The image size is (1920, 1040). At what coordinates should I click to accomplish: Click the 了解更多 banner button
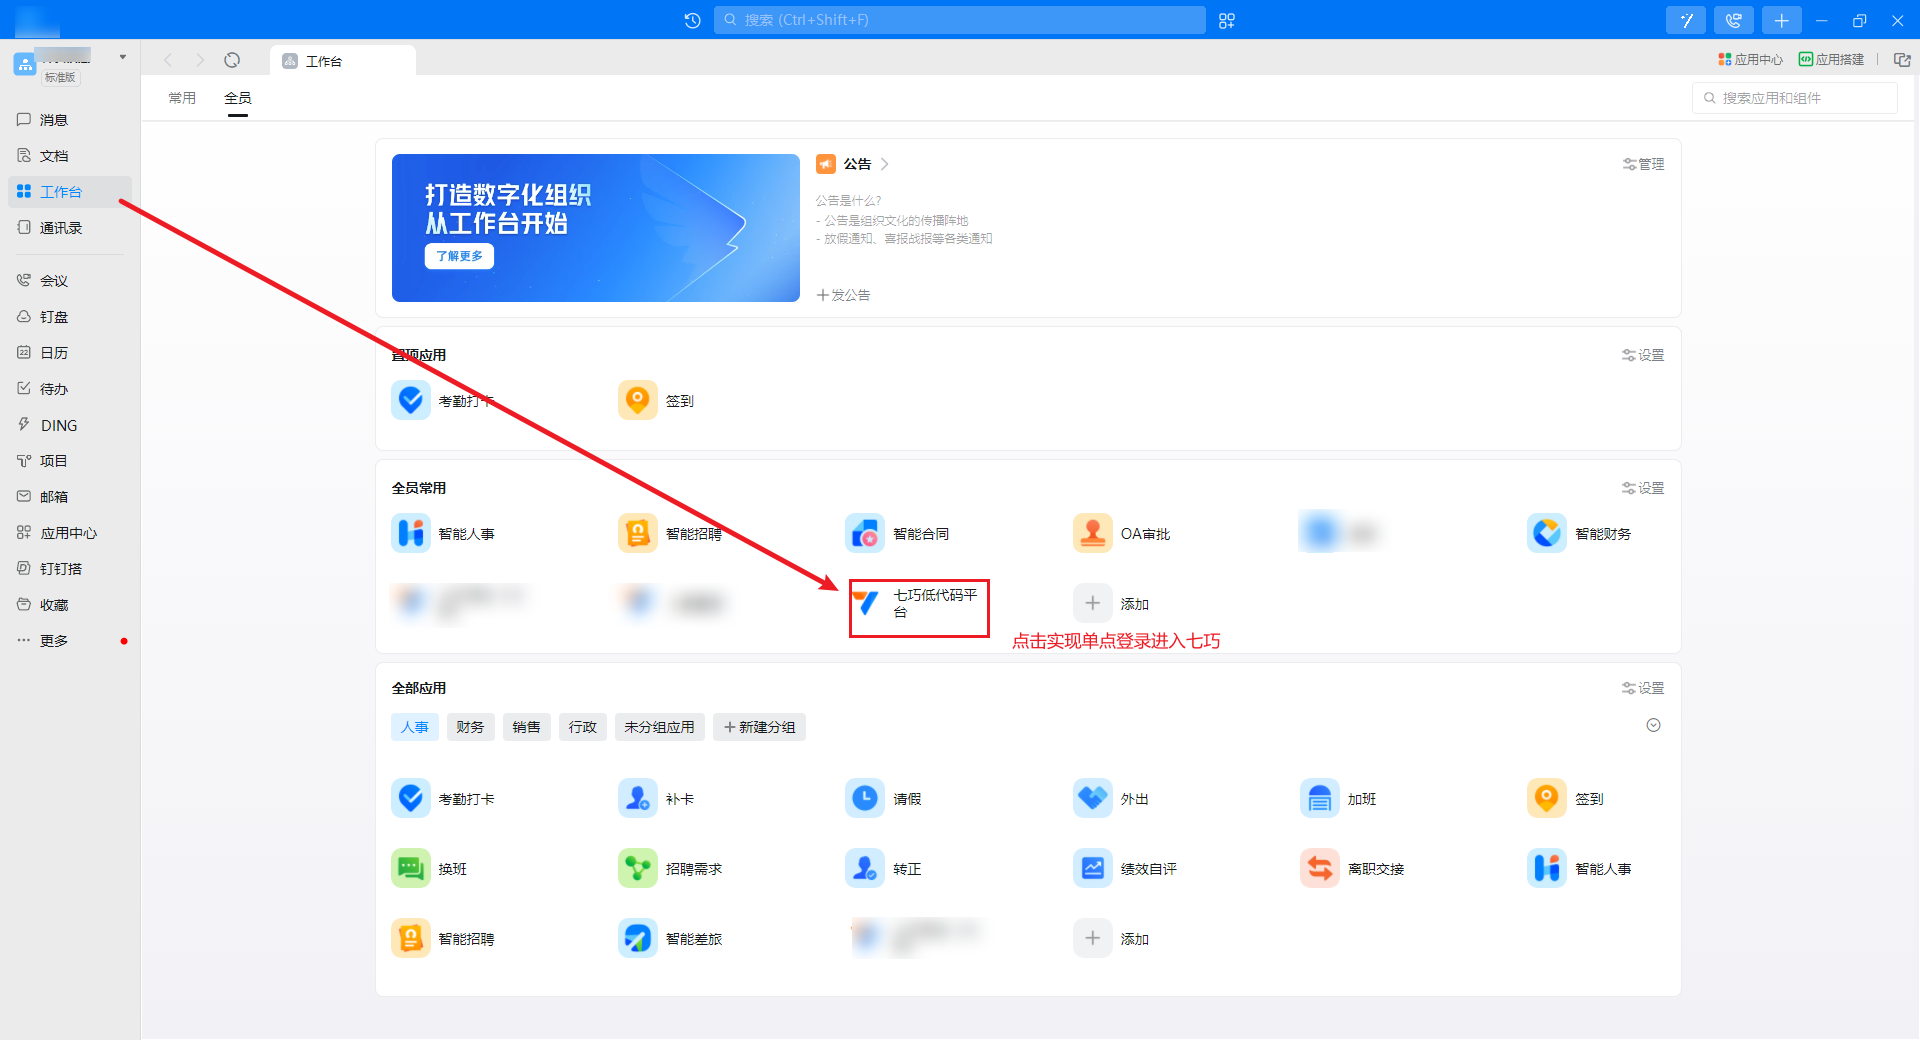[459, 256]
